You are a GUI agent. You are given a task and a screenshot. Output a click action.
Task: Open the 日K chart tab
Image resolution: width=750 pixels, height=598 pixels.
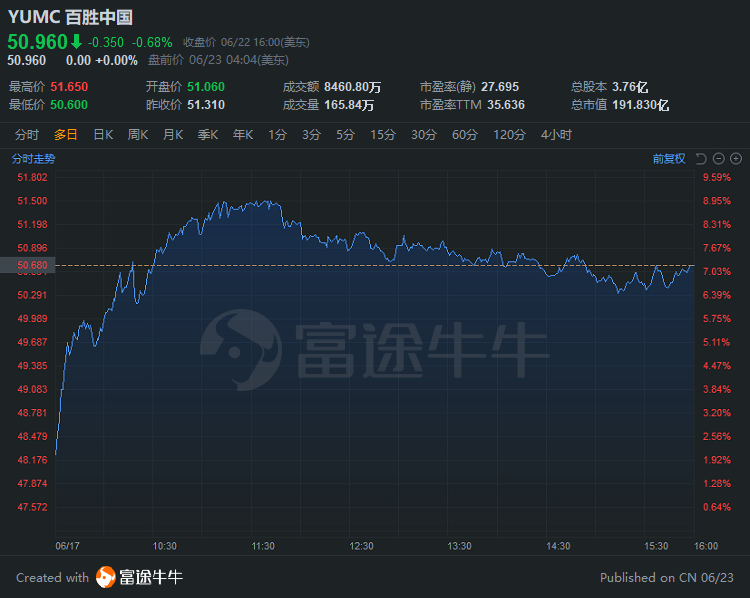tap(103, 135)
